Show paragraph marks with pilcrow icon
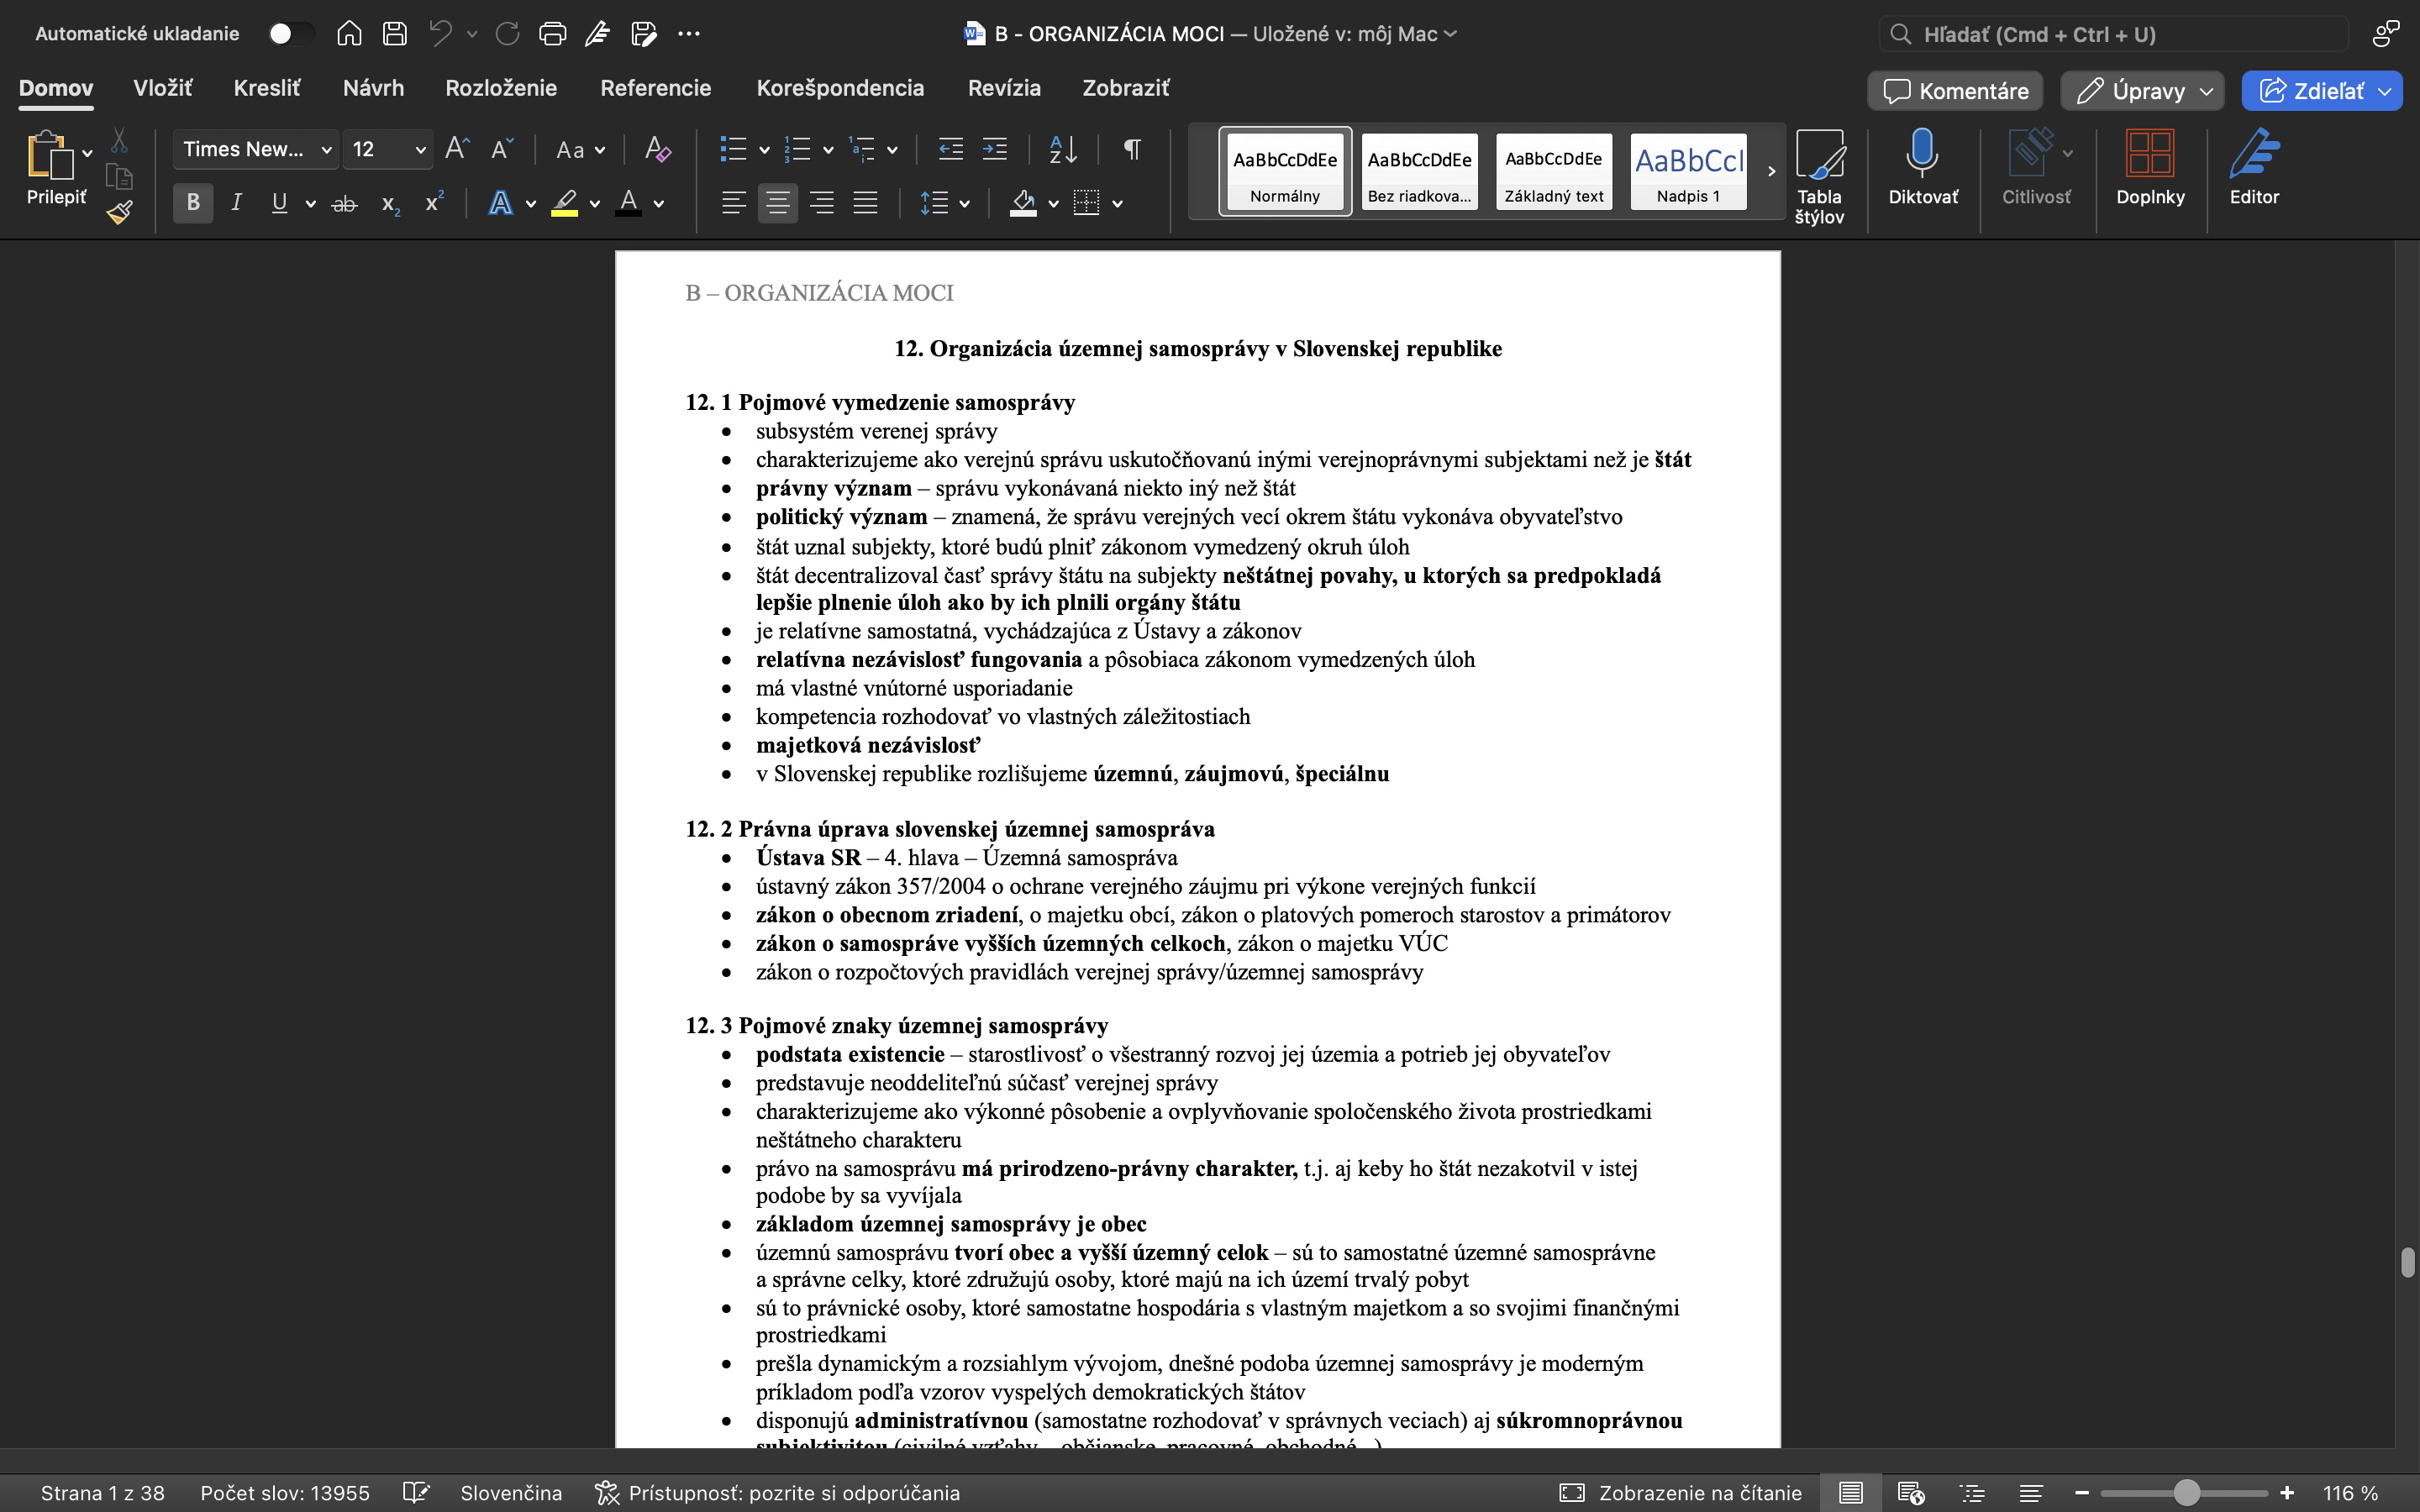Image resolution: width=2420 pixels, height=1512 pixels. (x=1132, y=150)
